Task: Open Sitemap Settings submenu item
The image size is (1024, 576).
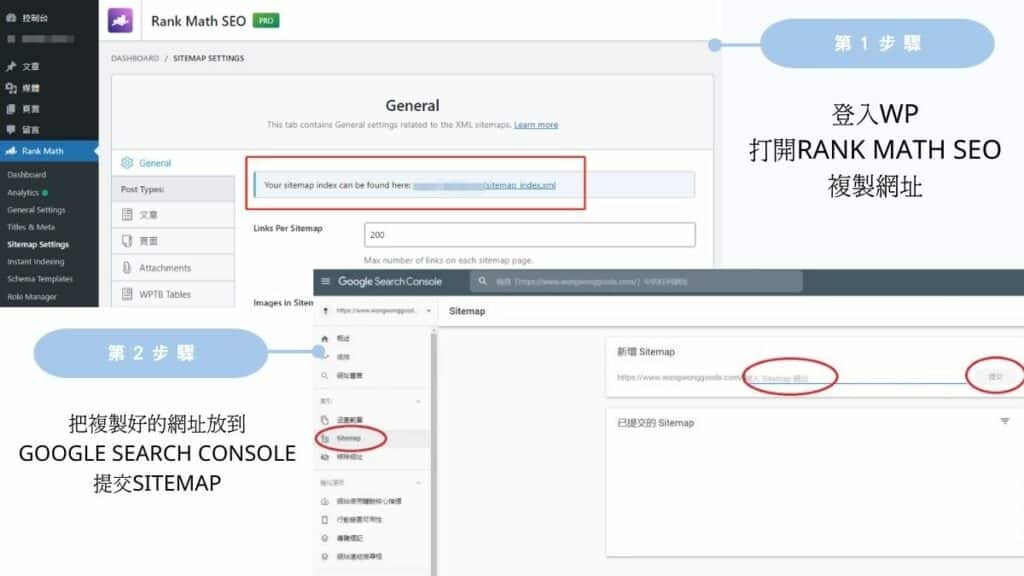Action: (x=38, y=244)
